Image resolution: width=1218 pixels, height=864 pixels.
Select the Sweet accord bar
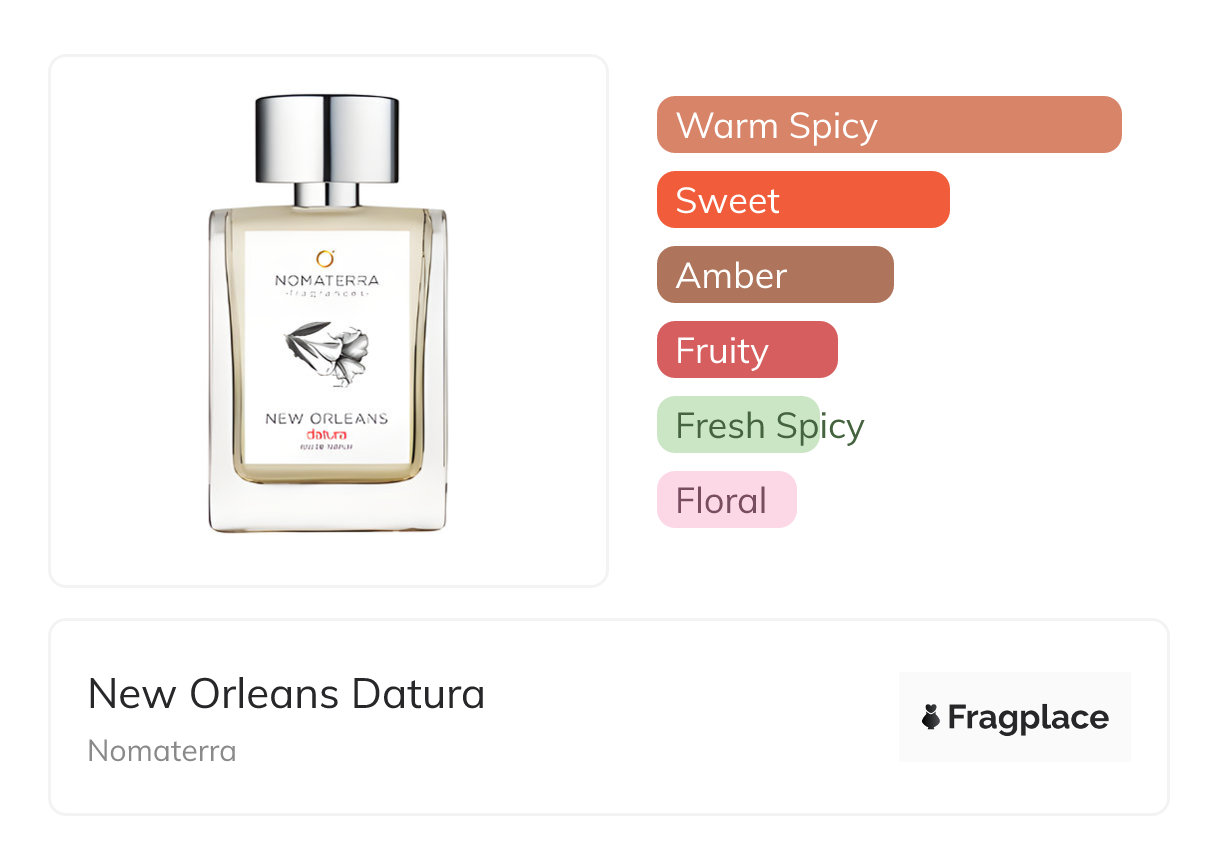point(803,200)
